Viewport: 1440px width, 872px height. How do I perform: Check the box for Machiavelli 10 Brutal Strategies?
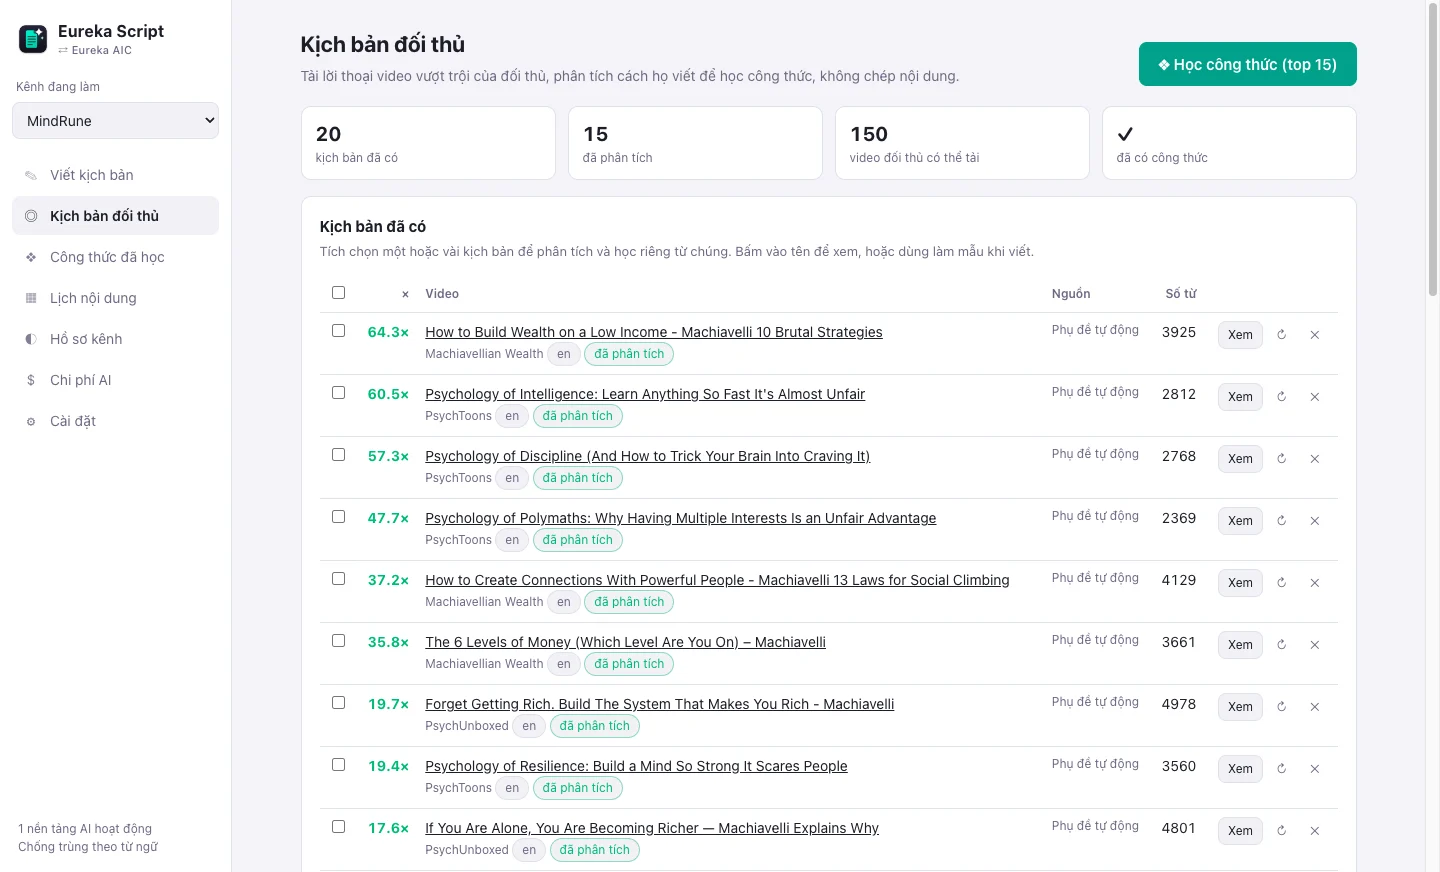click(338, 331)
